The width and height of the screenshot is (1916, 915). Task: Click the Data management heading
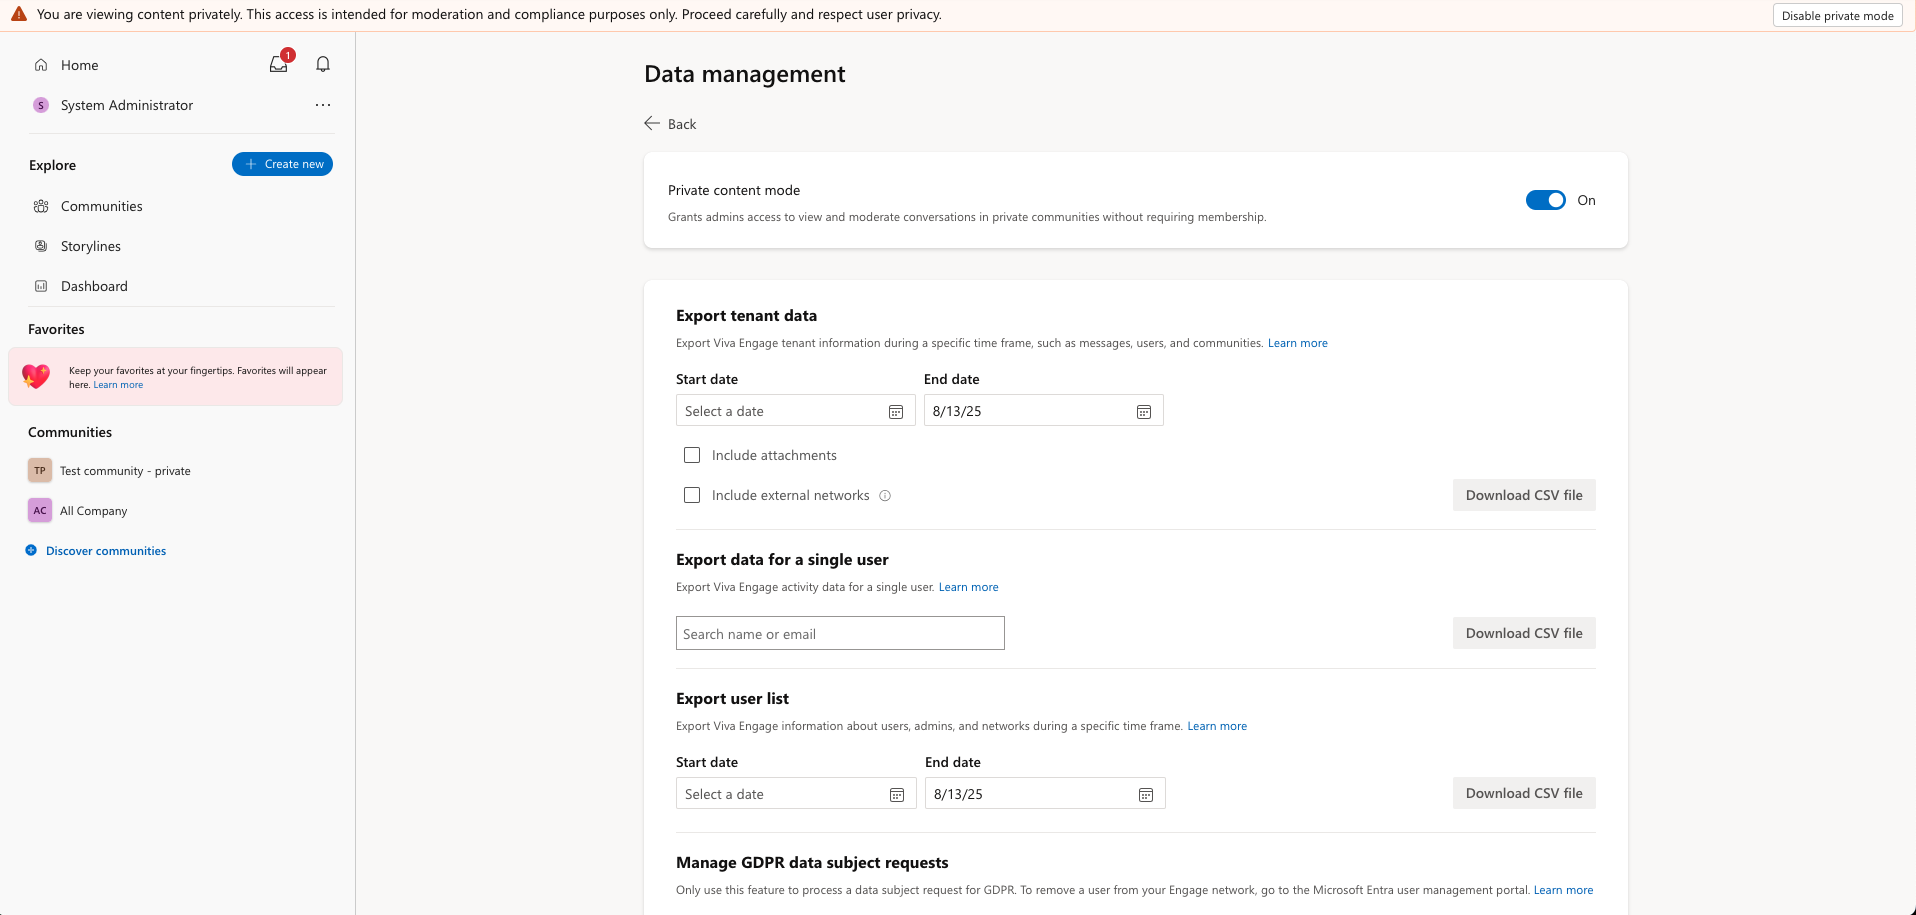point(745,74)
